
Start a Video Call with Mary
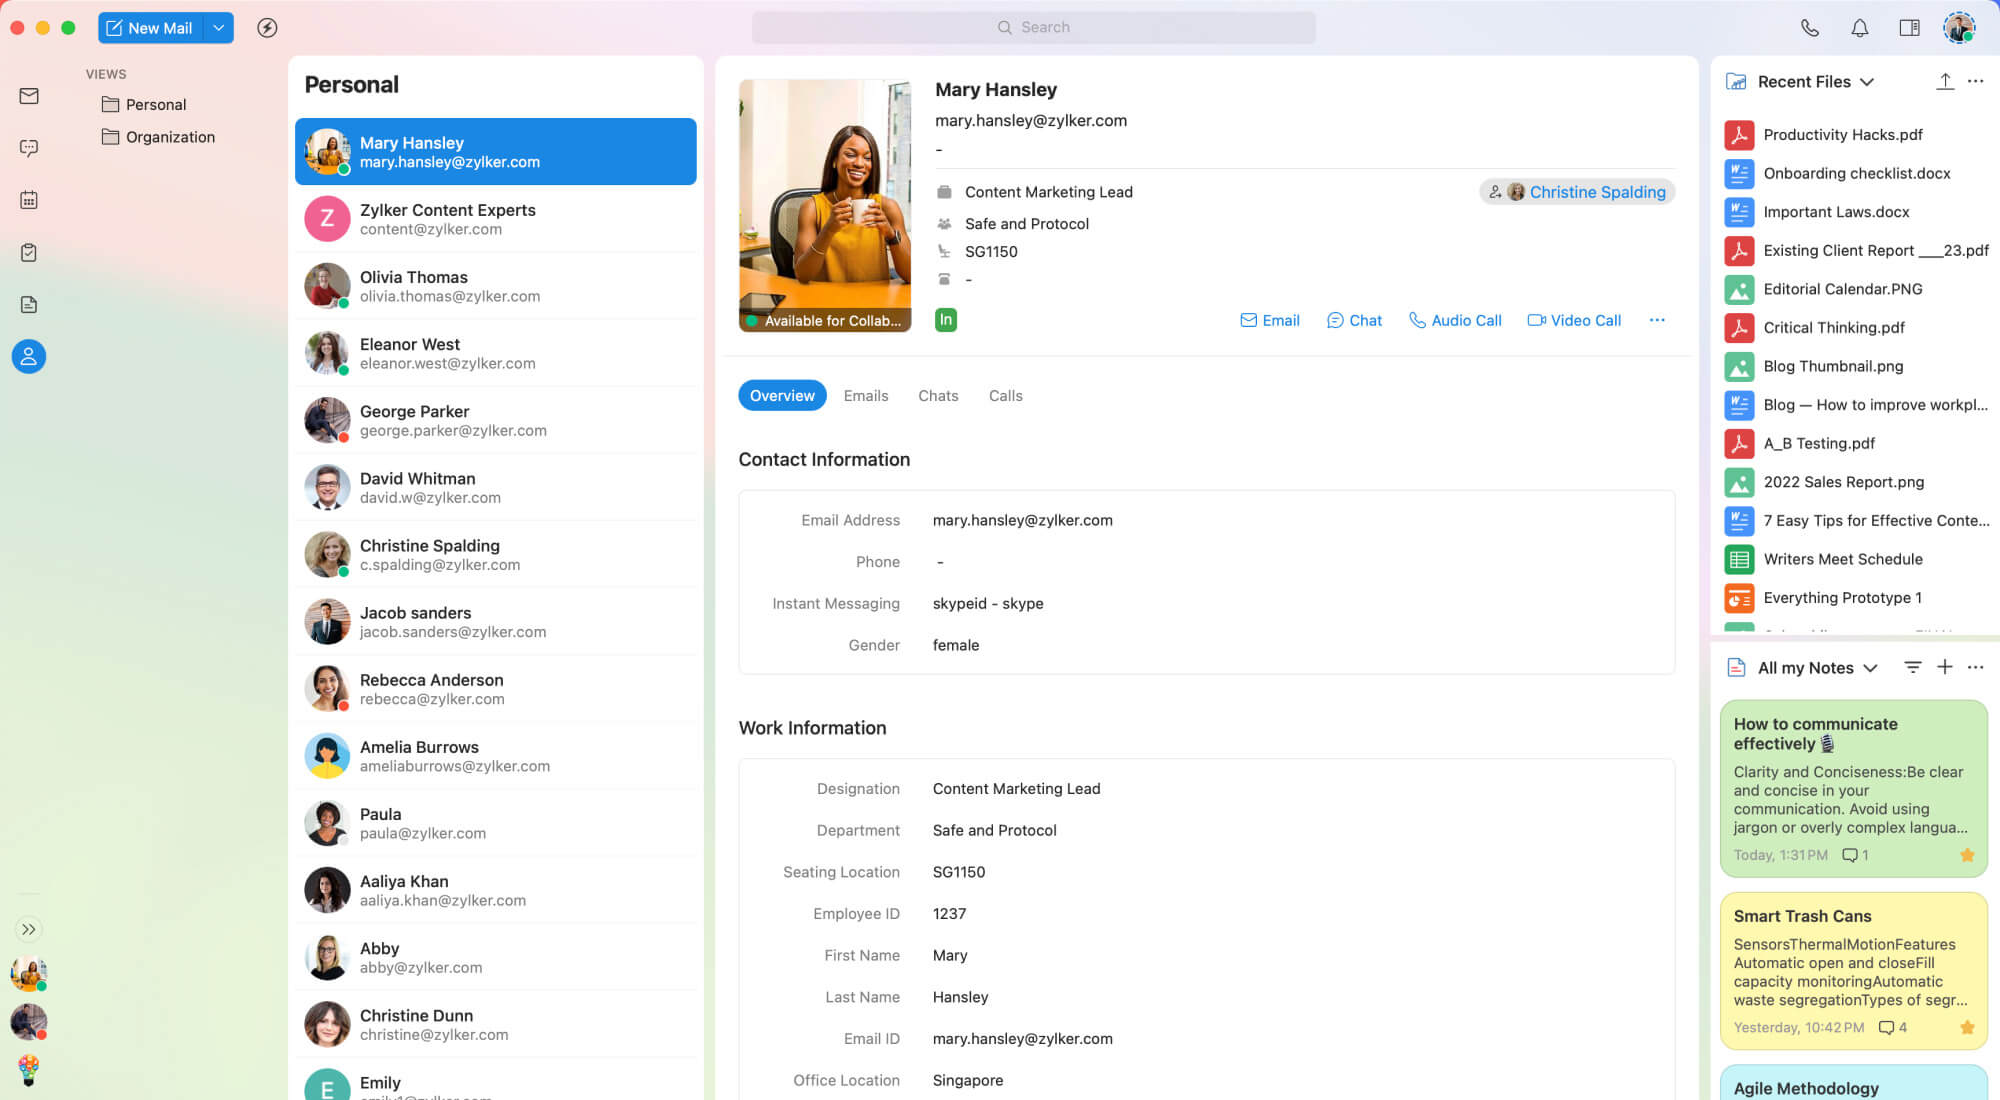1574,320
